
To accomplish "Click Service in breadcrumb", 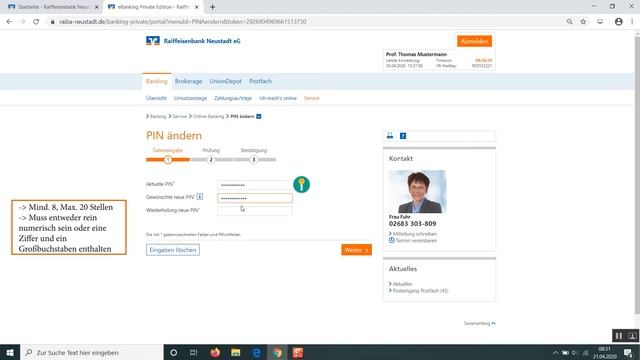I will (179, 116).
